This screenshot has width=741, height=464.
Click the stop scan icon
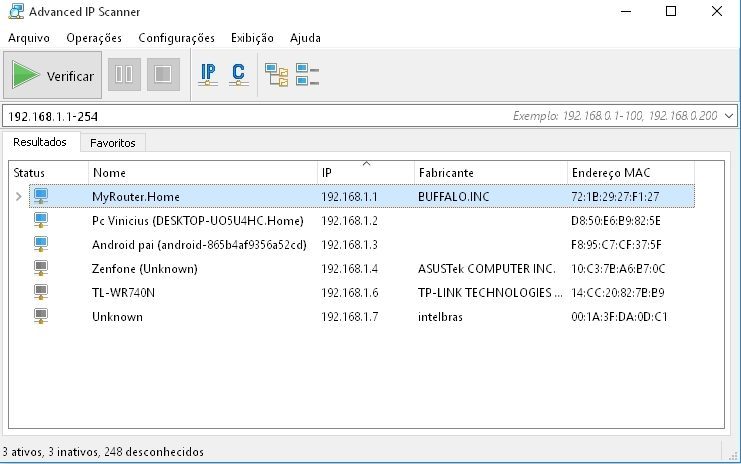point(163,74)
